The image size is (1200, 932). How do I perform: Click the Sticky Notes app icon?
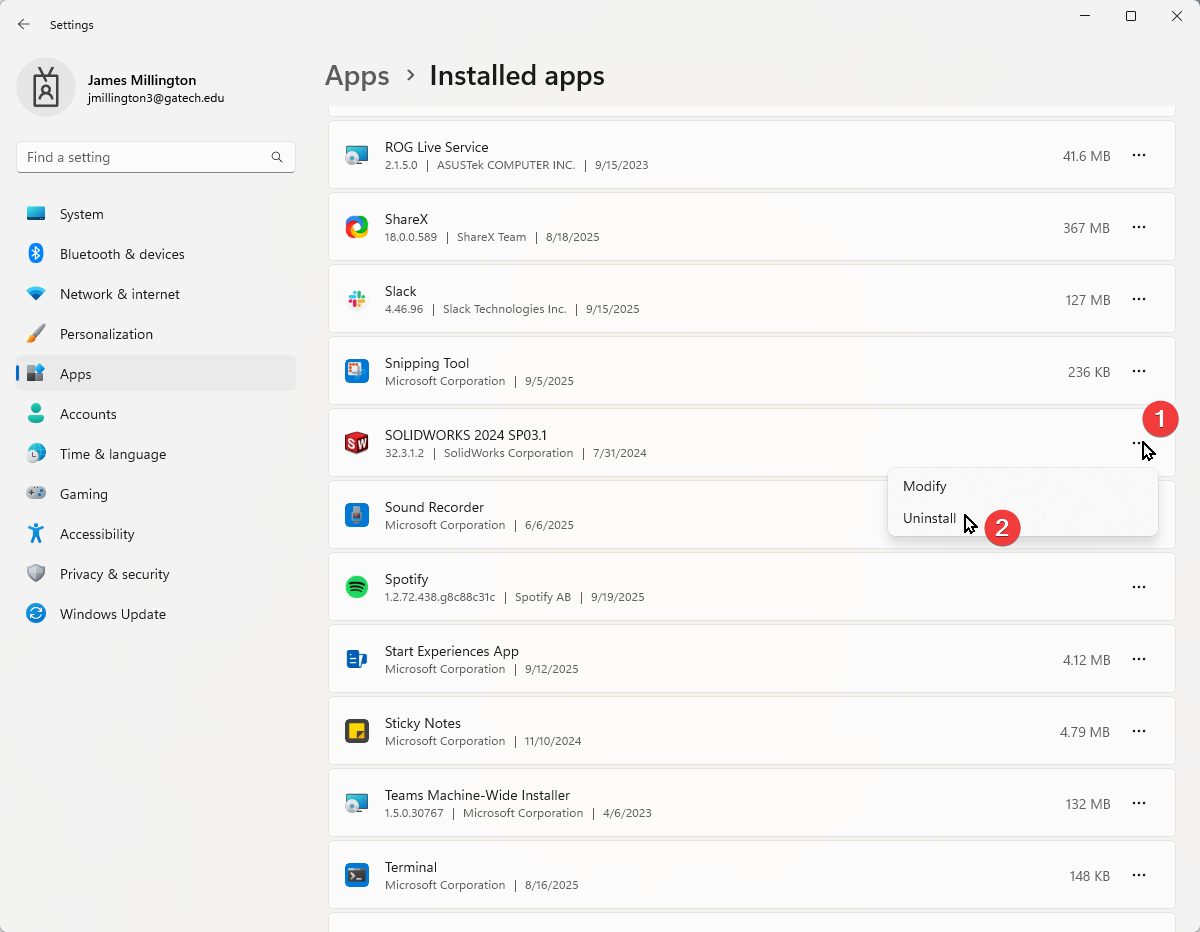357,731
